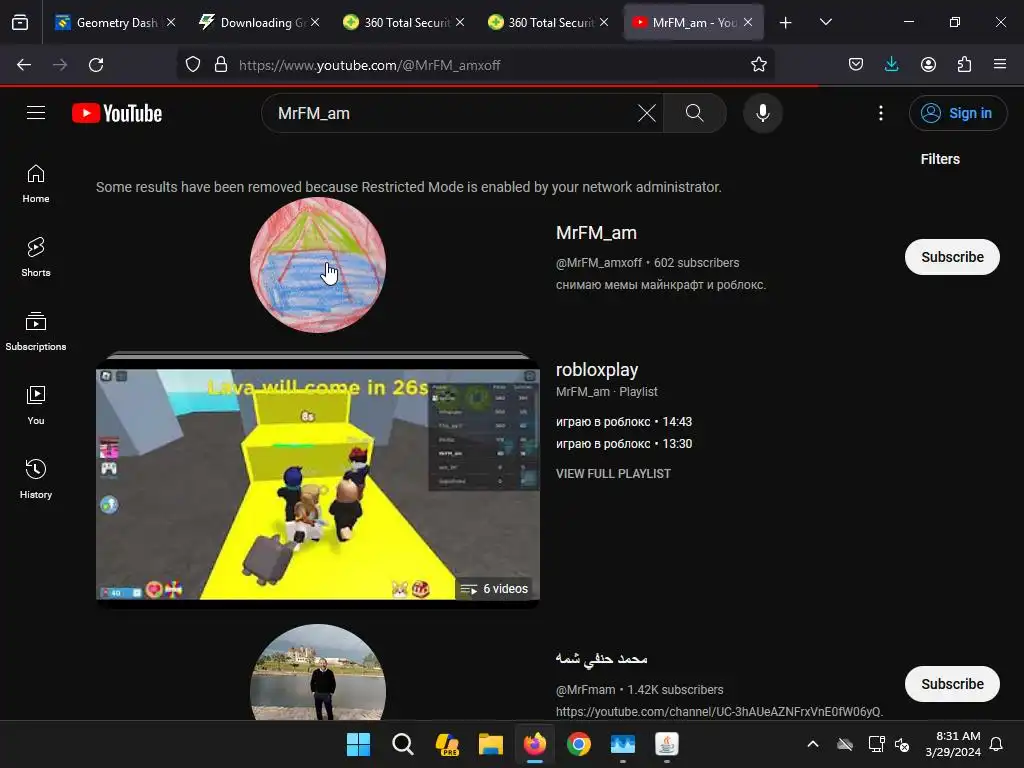Viewport: 1024px width, 768px height.
Task: Click the YouTube search magnifier button
Action: pos(694,113)
